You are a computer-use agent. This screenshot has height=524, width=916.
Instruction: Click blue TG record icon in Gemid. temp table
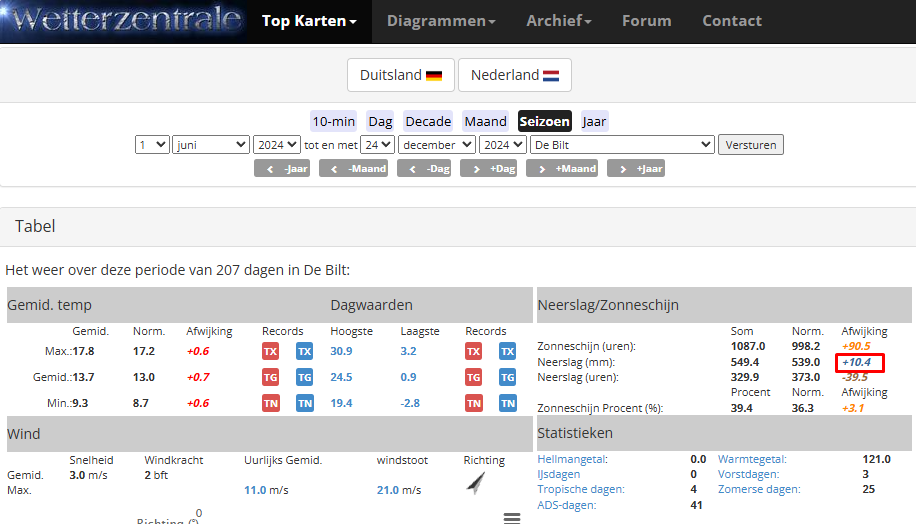pos(304,377)
